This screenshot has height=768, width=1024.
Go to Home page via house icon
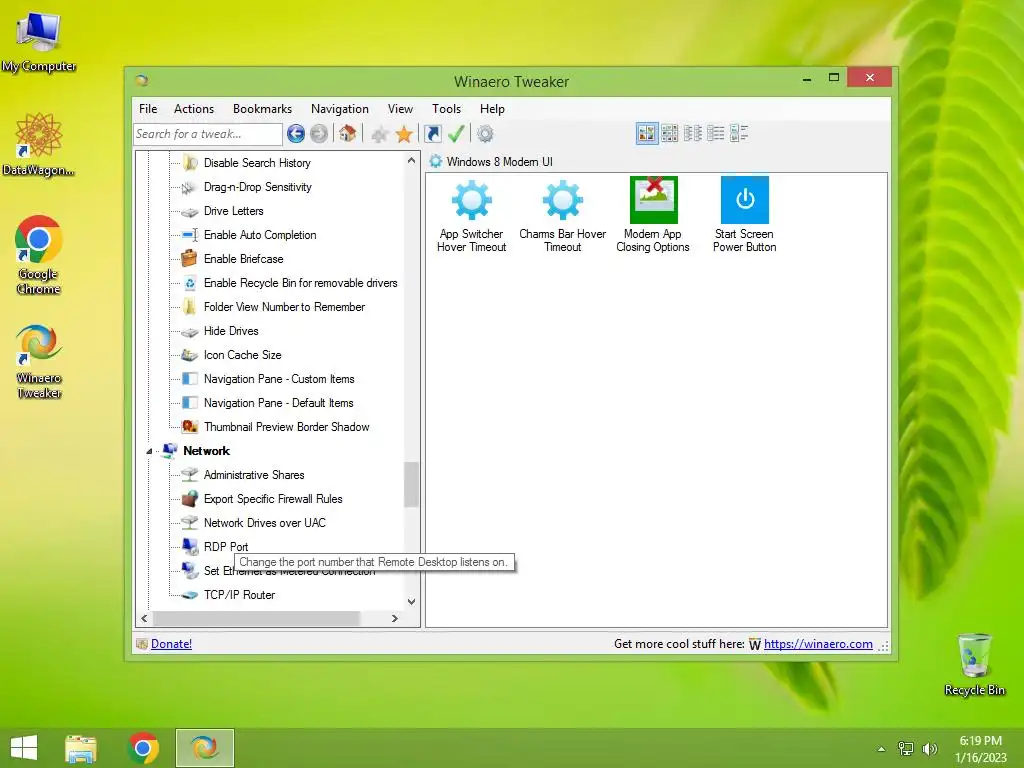pyautogui.click(x=347, y=134)
